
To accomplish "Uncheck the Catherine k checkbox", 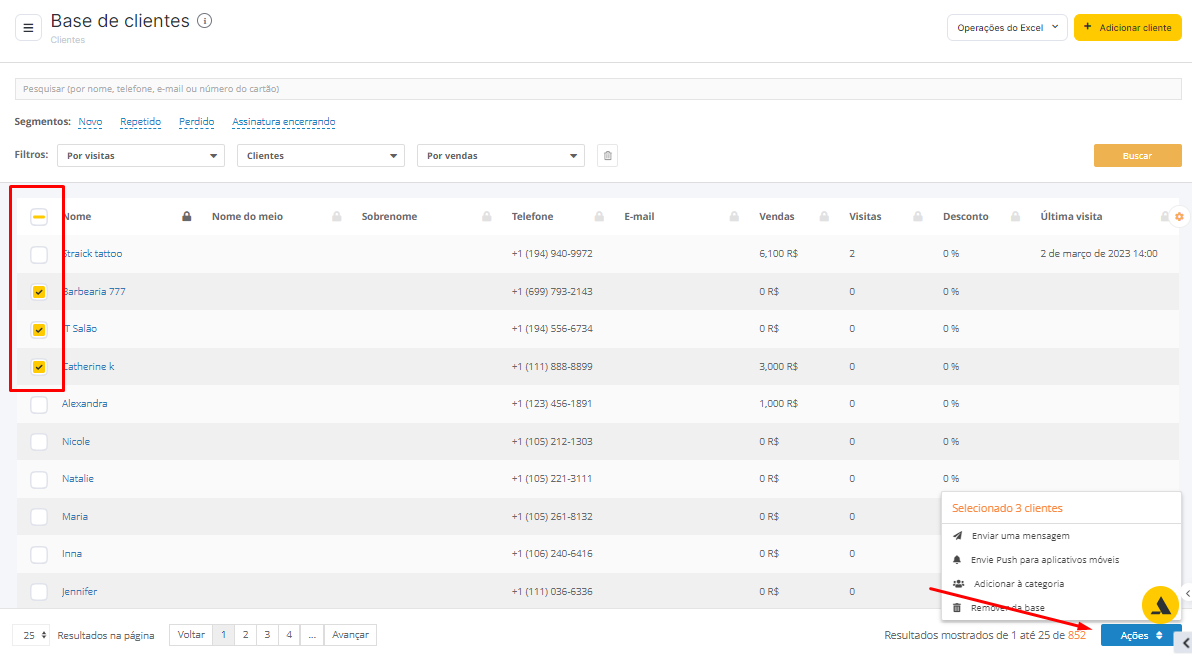I will click(39, 367).
